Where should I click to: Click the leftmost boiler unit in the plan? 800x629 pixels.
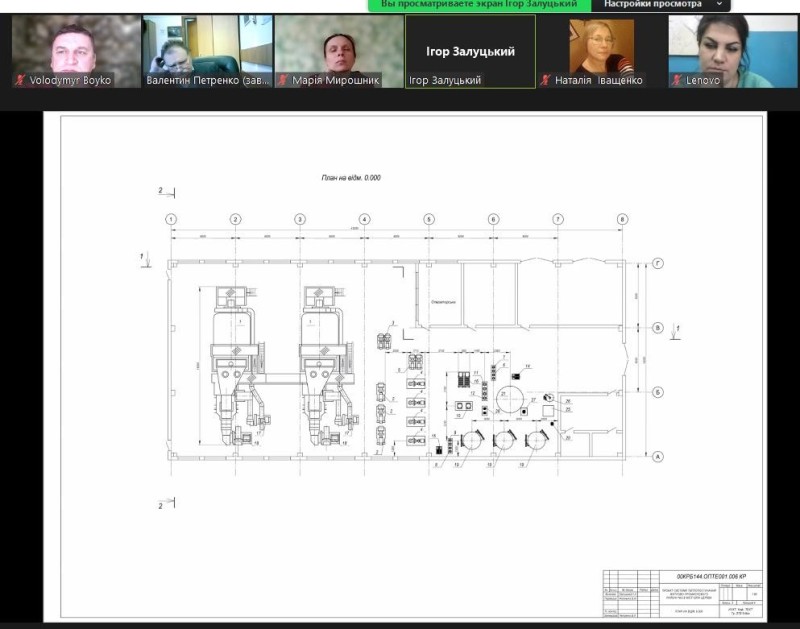[234, 365]
